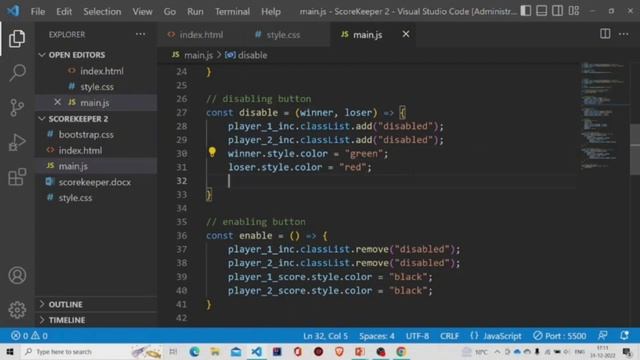Open feedback icon in status bar
The width and height of the screenshot is (640, 360).
(602, 336)
